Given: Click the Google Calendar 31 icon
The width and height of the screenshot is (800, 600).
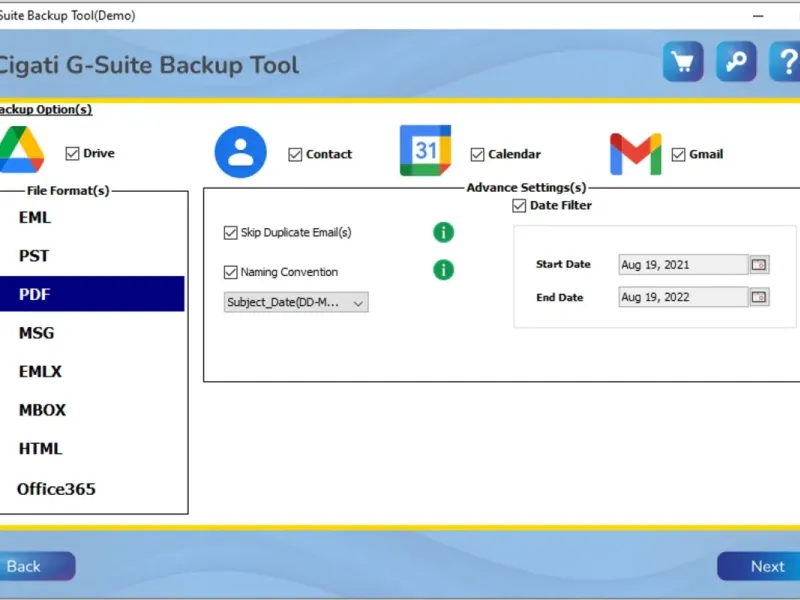Looking at the screenshot, I should [x=426, y=151].
